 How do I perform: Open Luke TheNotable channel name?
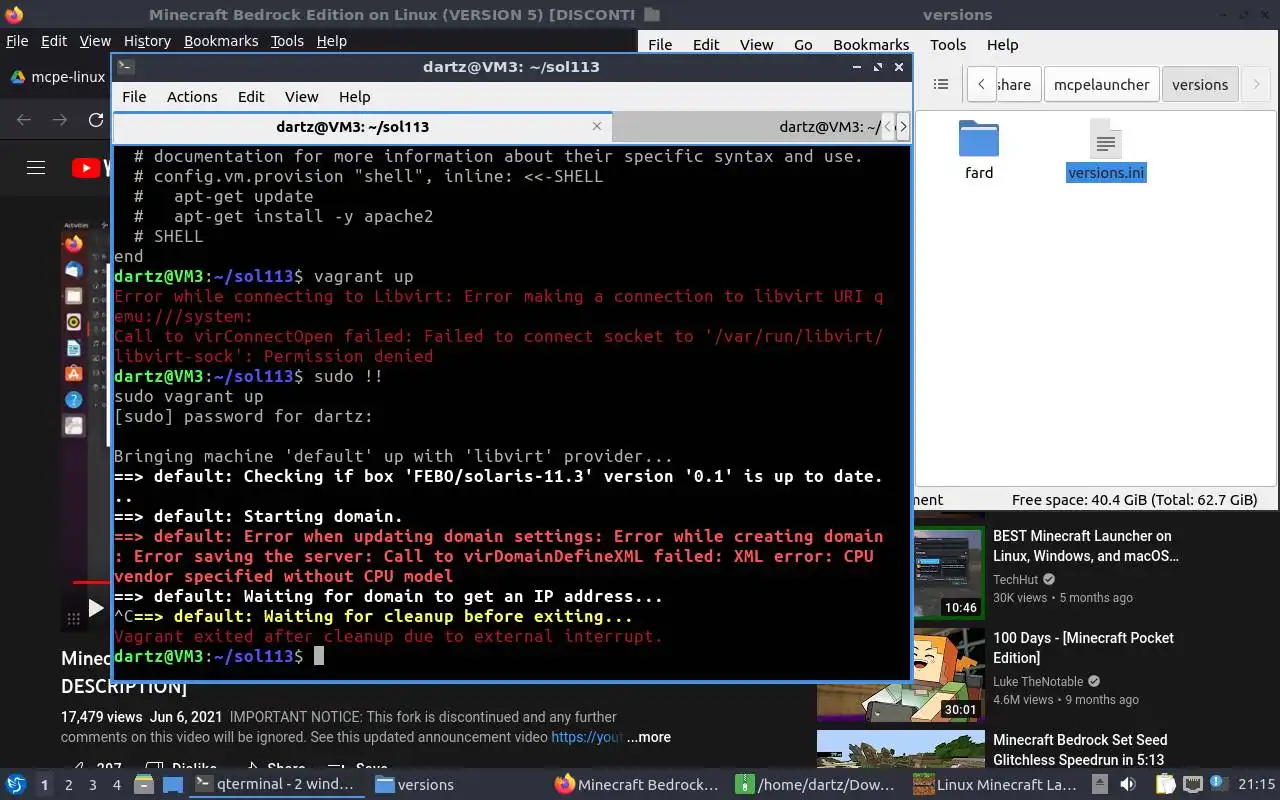[x=1038, y=681]
